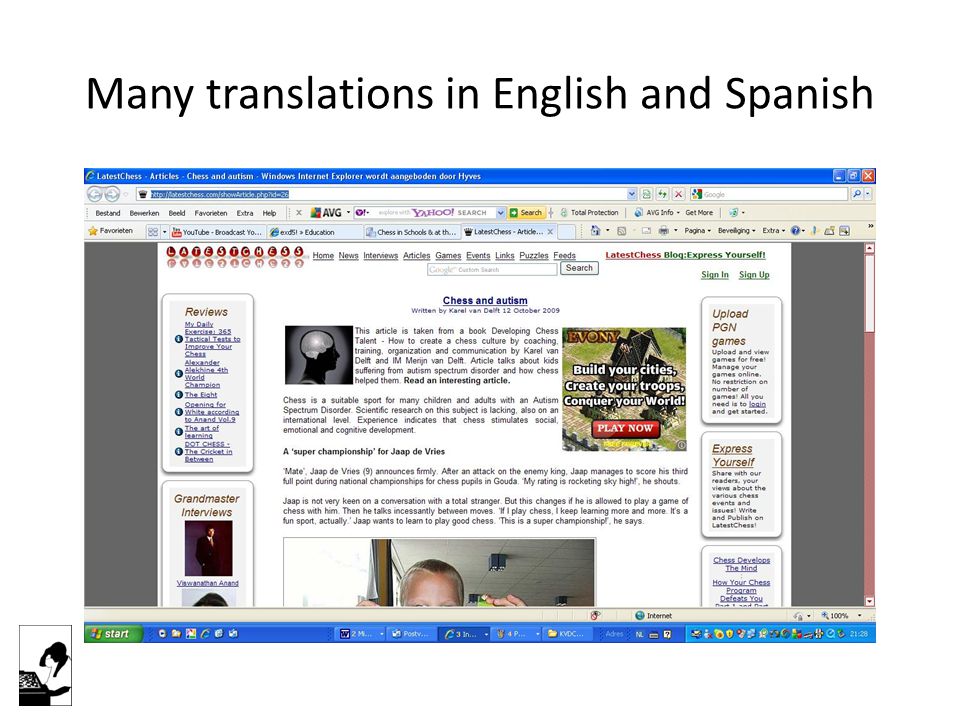This screenshot has height=720, width=960.
Task: Click the page scrollbar down arrow
Action: [869, 601]
